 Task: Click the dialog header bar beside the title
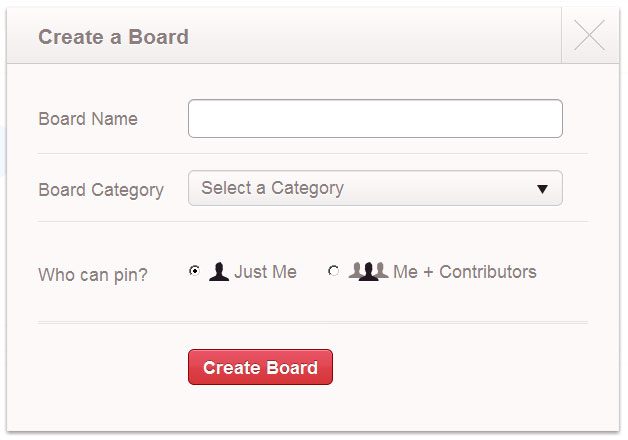[380, 37]
